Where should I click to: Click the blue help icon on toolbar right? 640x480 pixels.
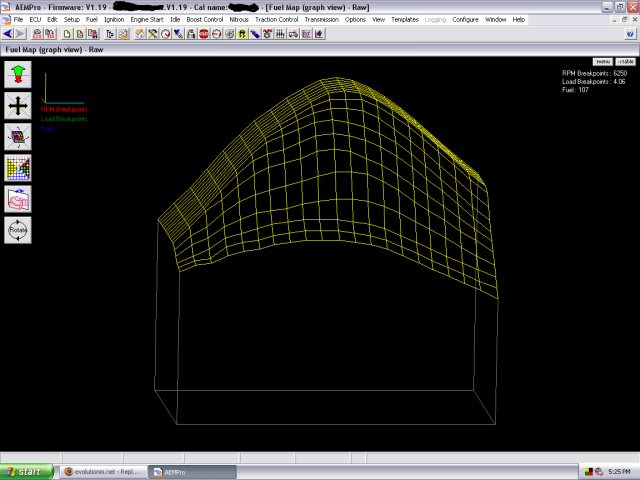tap(630, 34)
